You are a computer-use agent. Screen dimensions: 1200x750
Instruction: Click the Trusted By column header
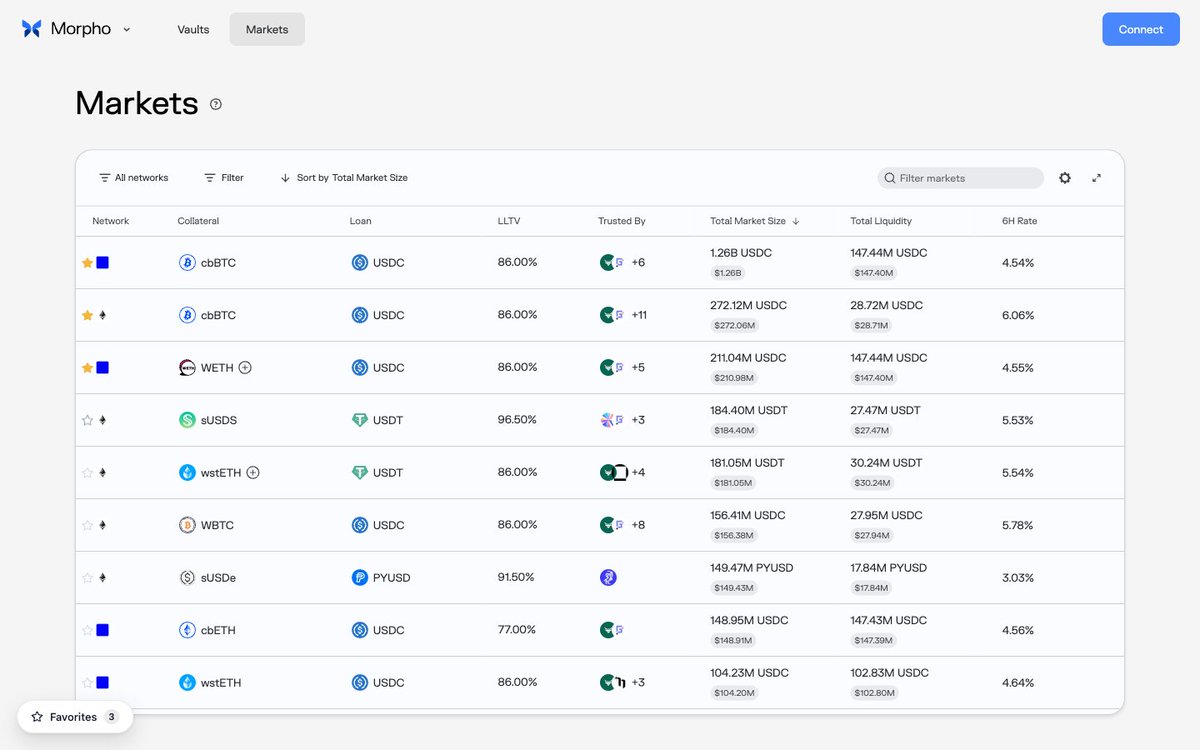pyautogui.click(x=622, y=221)
